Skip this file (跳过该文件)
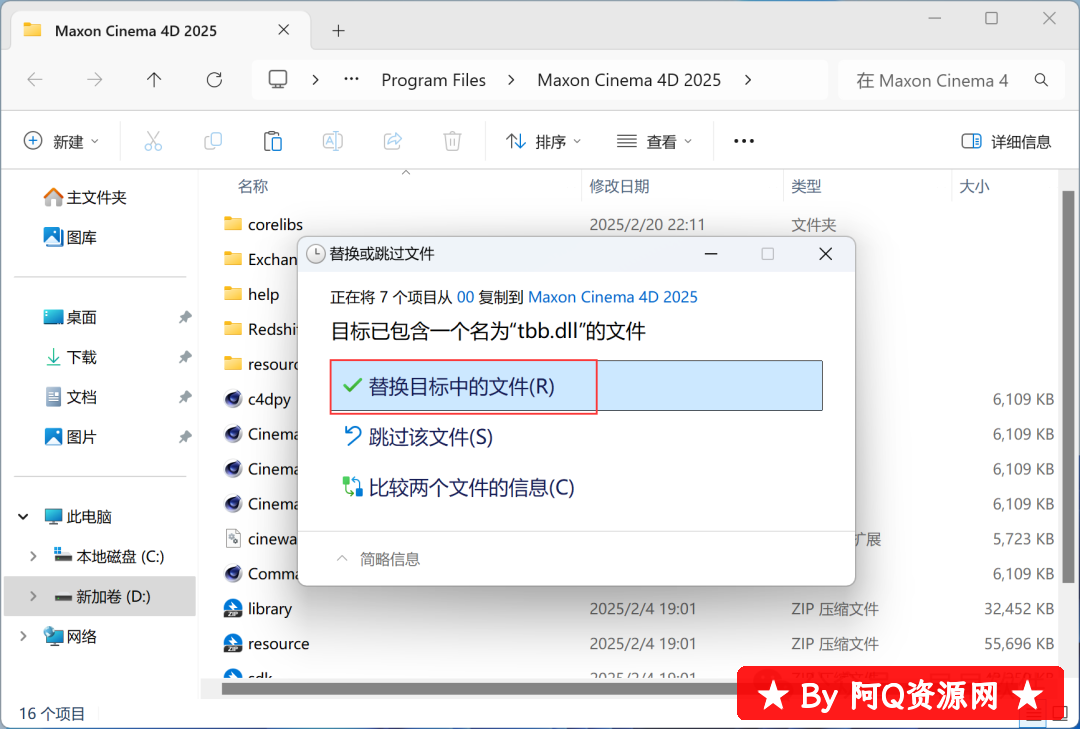The width and height of the screenshot is (1080, 729). click(417, 437)
